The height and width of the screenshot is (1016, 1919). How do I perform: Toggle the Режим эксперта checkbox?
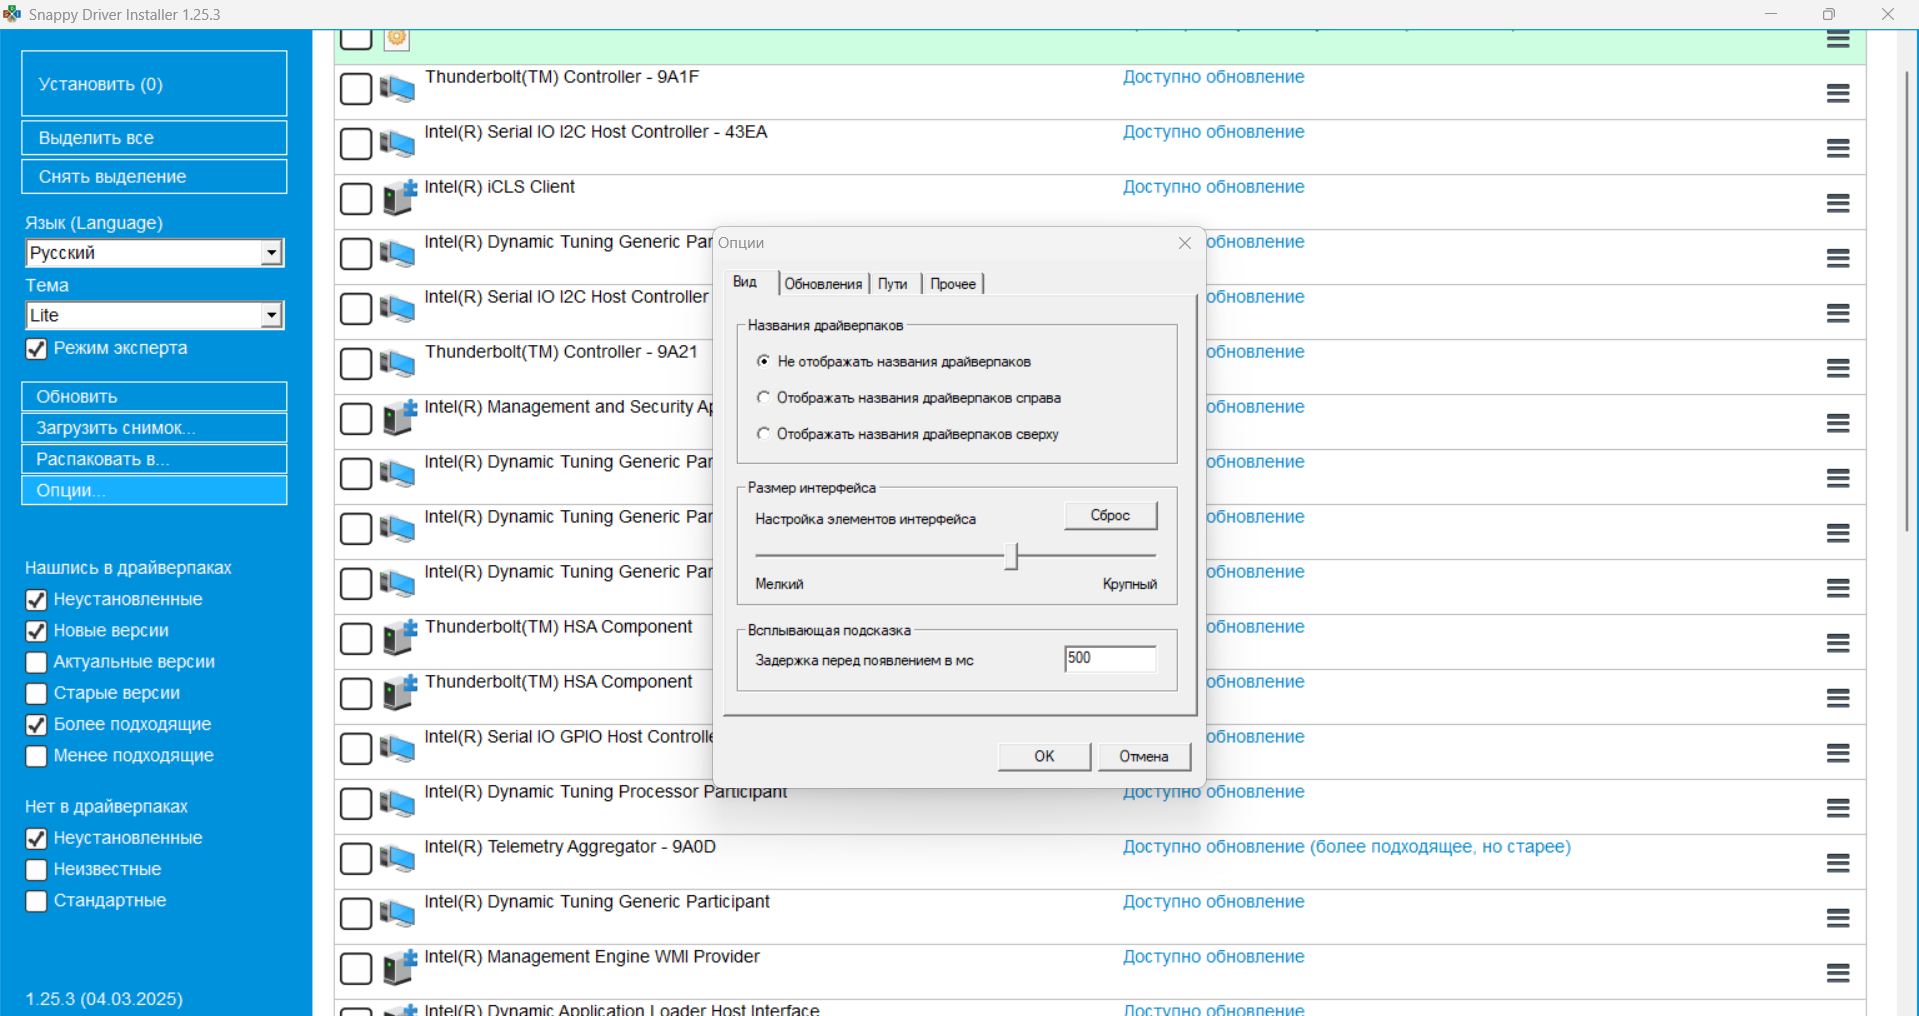pyautogui.click(x=36, y=349)
